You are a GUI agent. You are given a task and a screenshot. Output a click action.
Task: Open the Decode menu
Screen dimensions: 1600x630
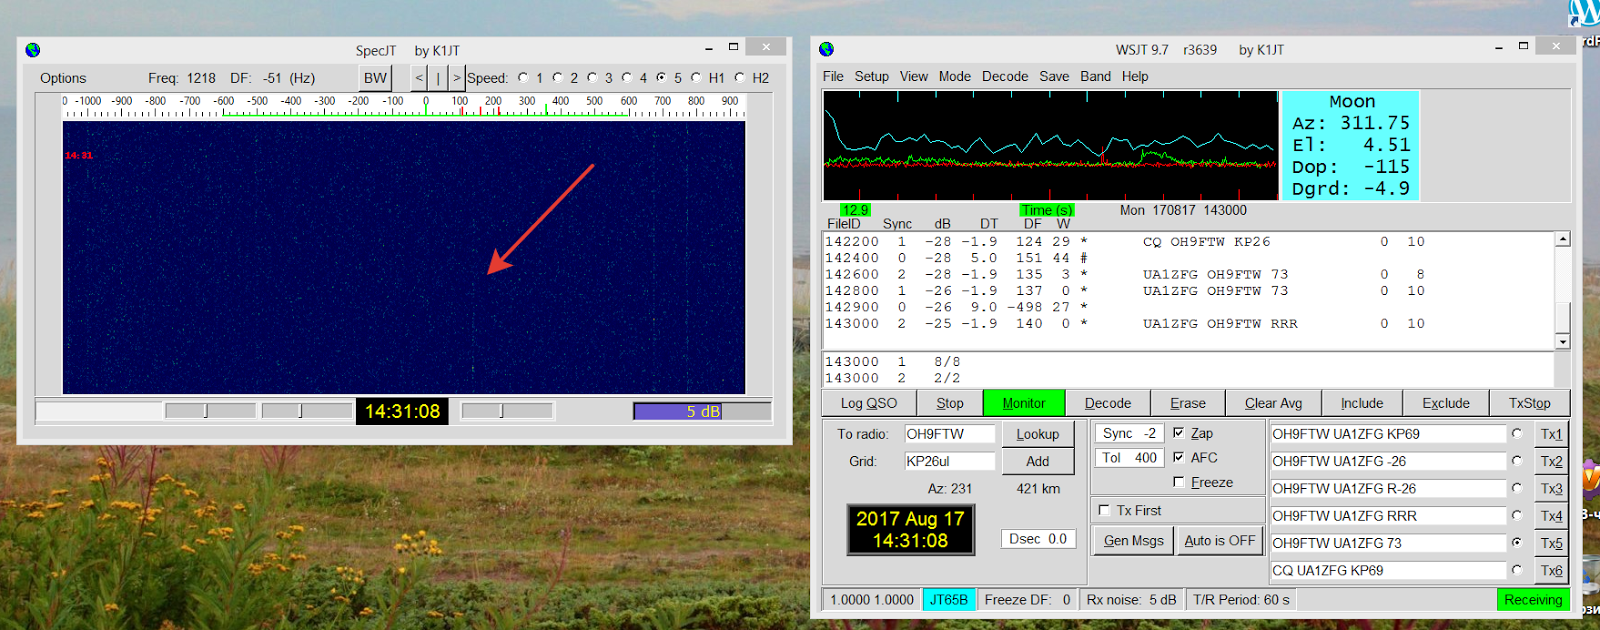click(x=1004, y=76)
